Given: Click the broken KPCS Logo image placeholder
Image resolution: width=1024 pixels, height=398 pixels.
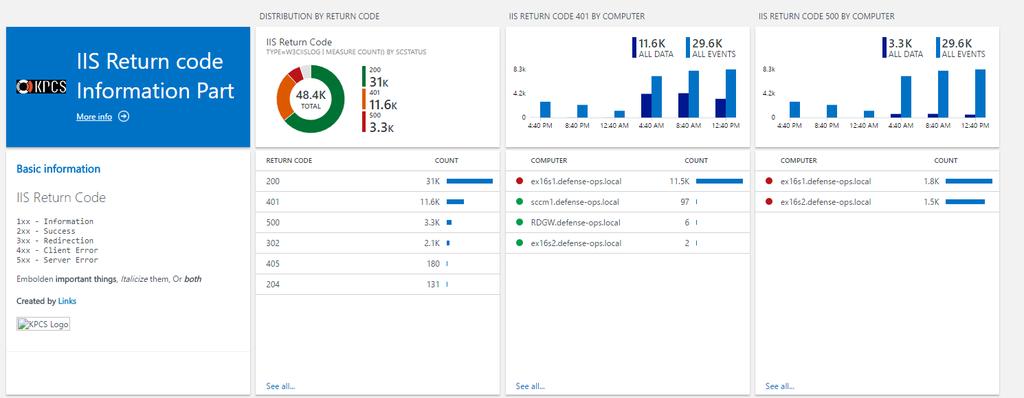Looking at the screenshot, I should 43,324.
